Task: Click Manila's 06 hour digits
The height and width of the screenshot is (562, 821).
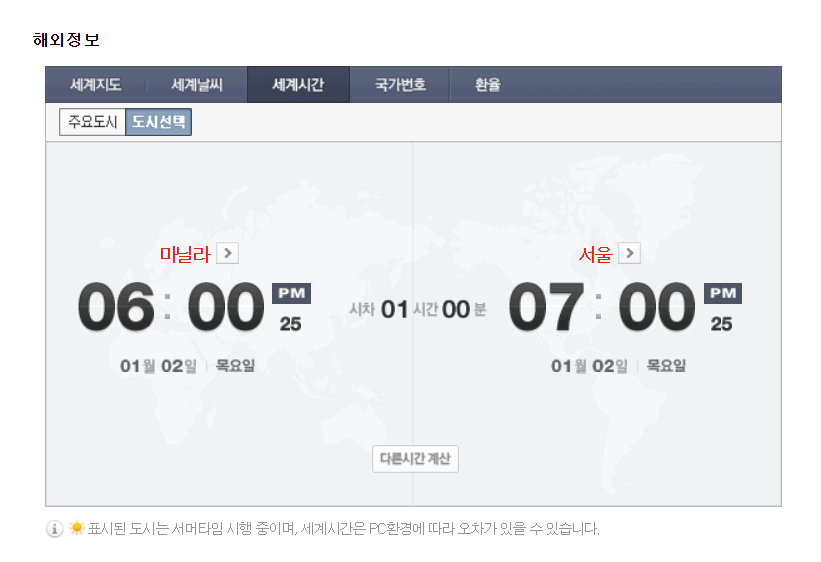Action: 116,307
